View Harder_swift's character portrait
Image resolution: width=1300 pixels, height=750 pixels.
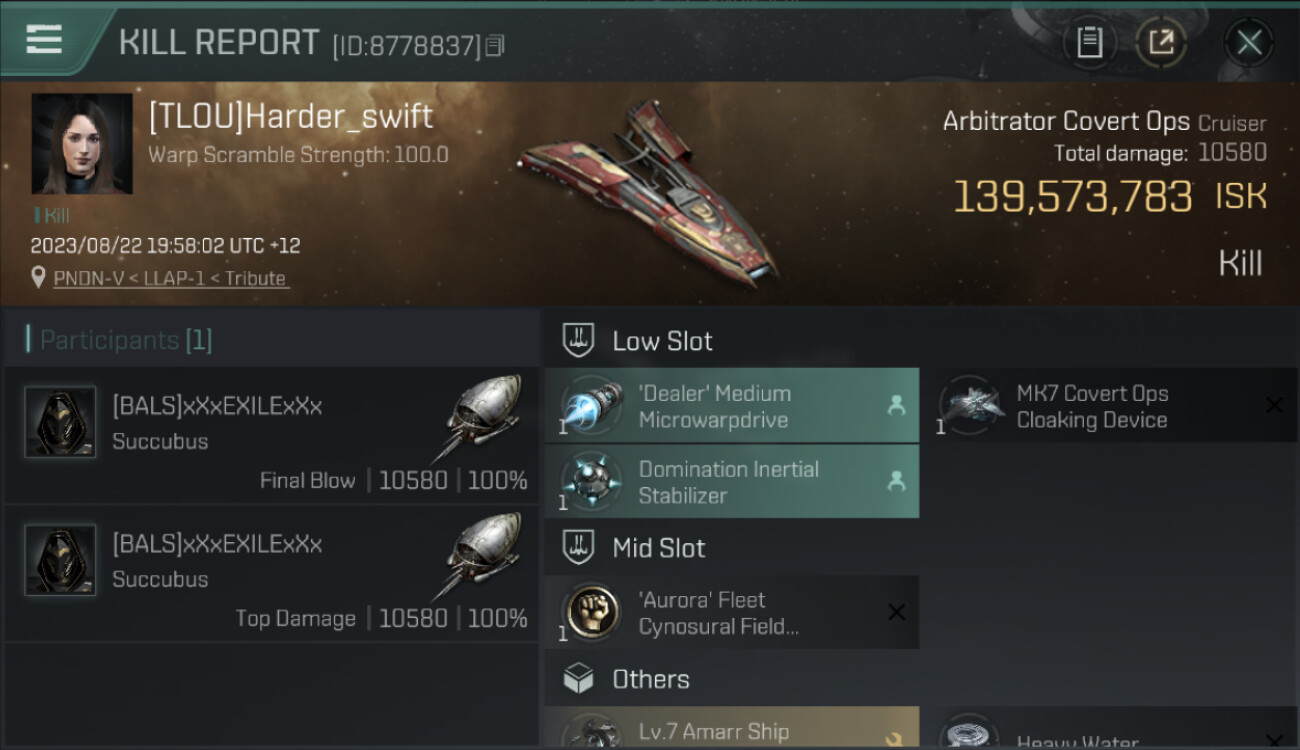[x=82, y=144]
